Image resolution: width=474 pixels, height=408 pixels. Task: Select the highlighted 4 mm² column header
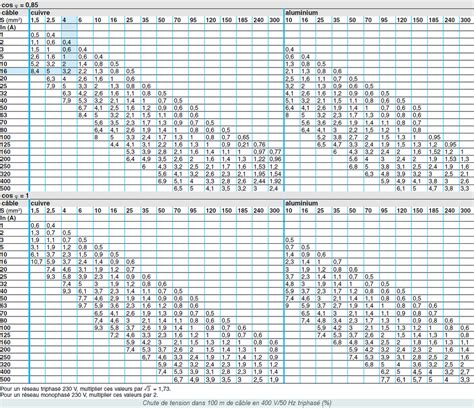[x=69, y=20]
